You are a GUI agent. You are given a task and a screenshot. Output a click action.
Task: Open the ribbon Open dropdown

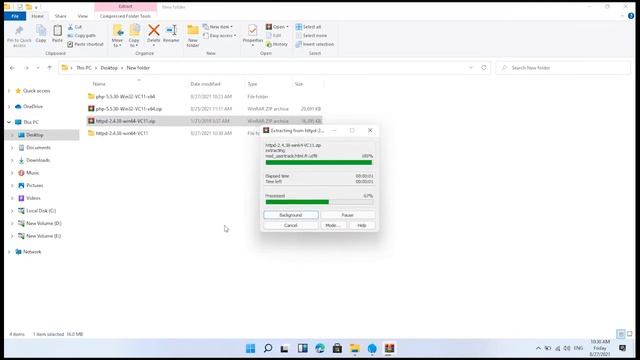click(277, 27)
